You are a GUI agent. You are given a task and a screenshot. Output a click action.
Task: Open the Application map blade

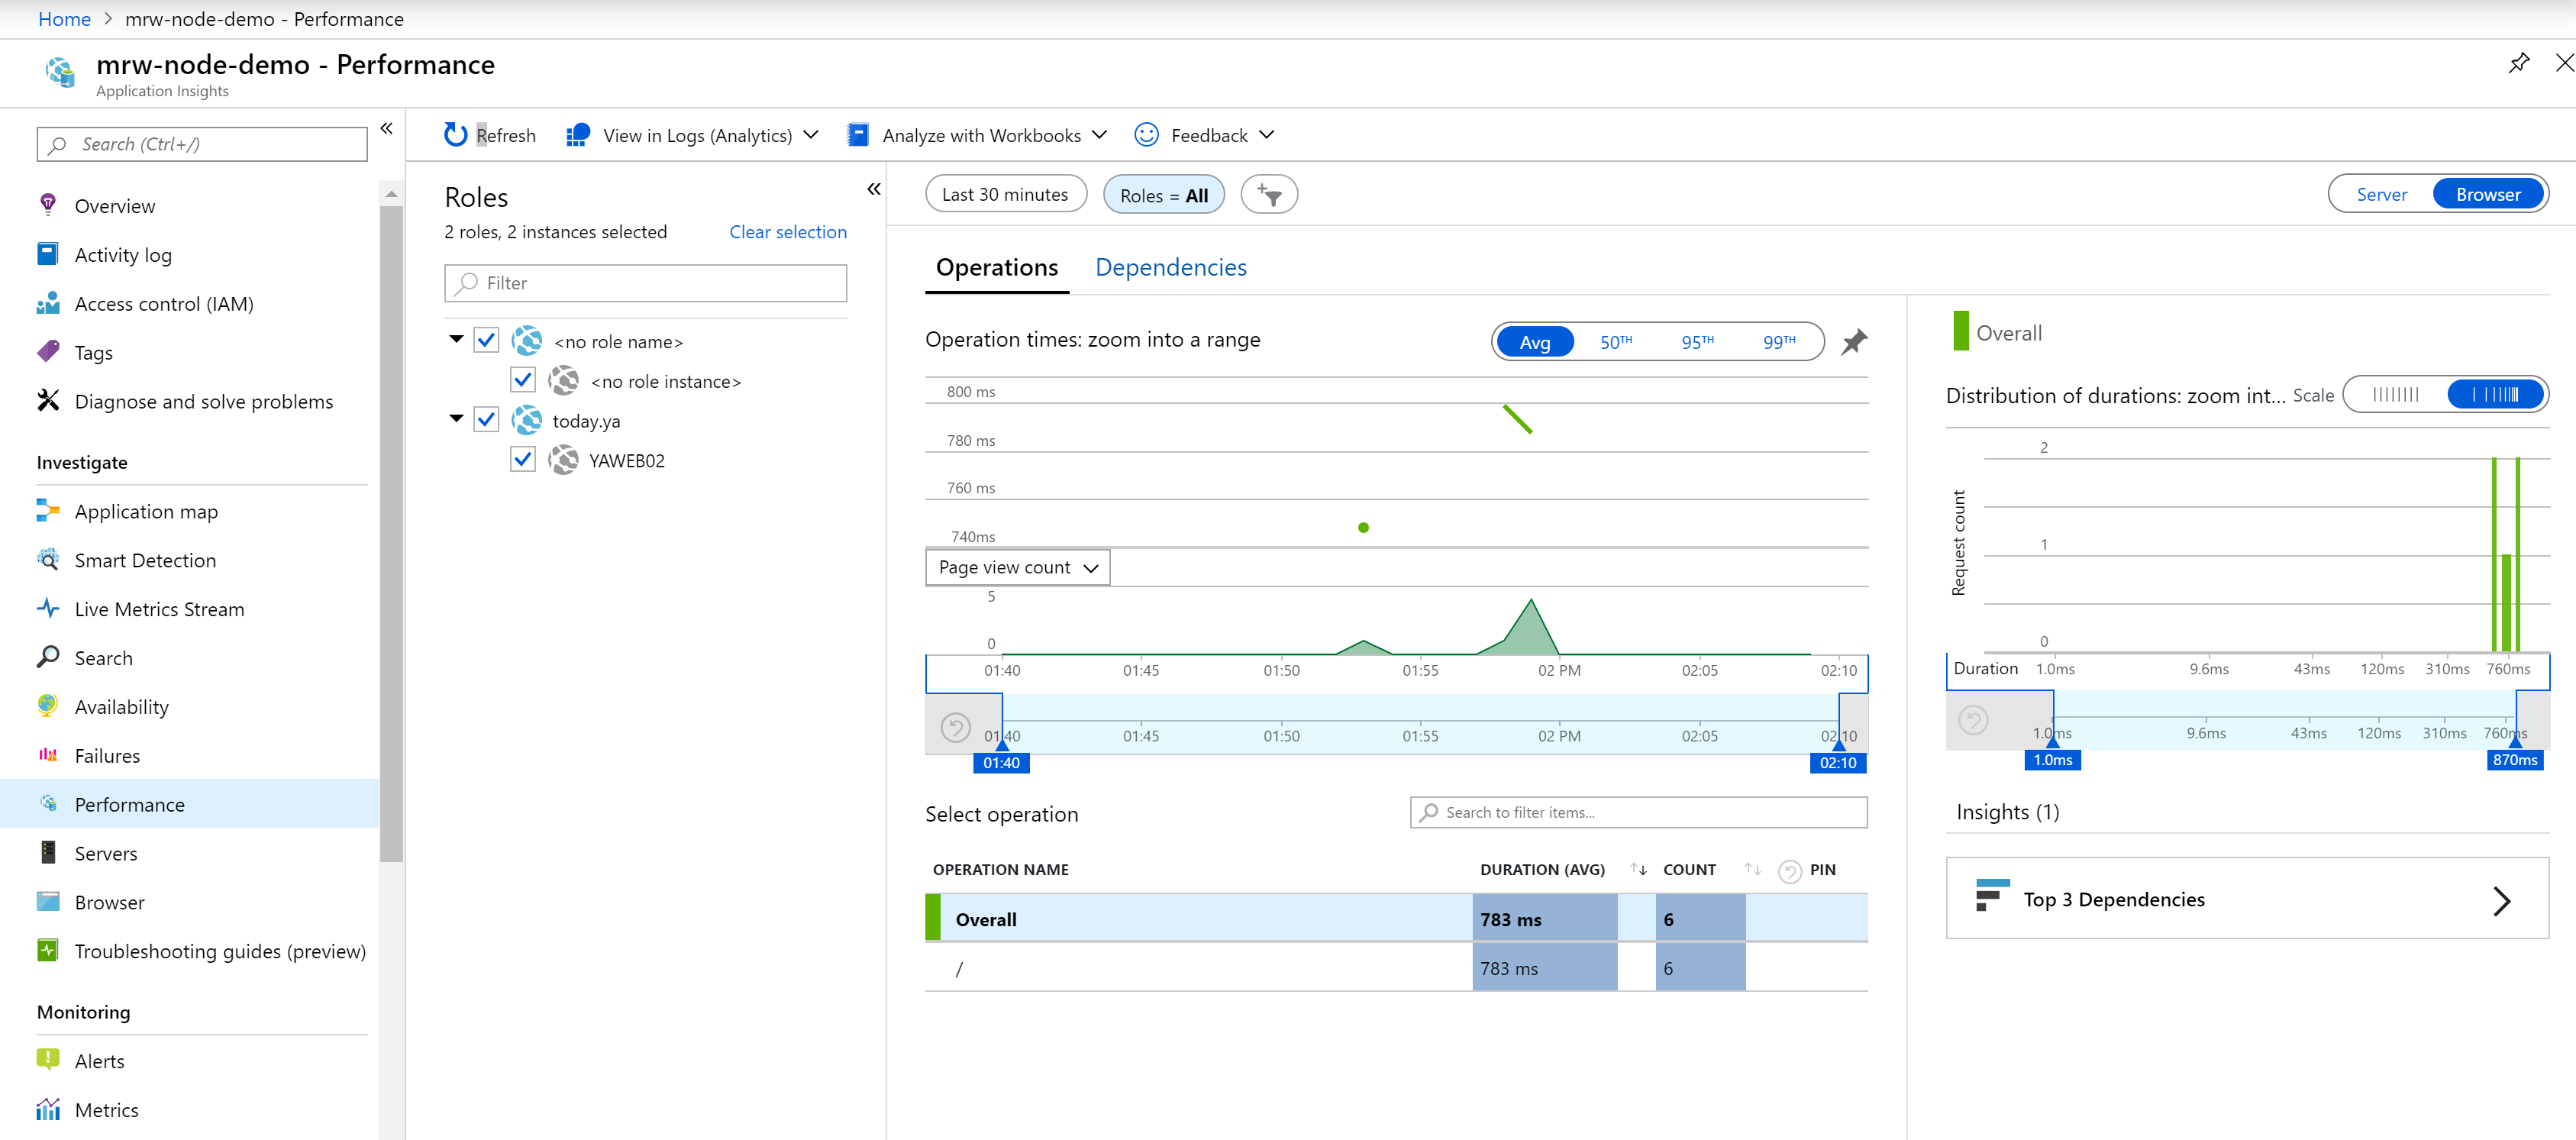coord(146,511)
